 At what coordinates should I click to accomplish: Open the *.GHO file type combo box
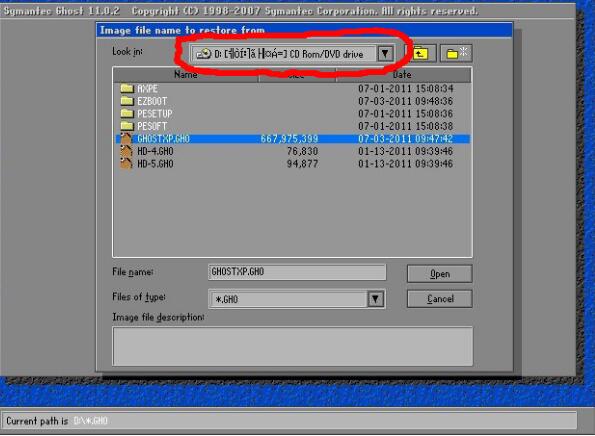(297, 299)
